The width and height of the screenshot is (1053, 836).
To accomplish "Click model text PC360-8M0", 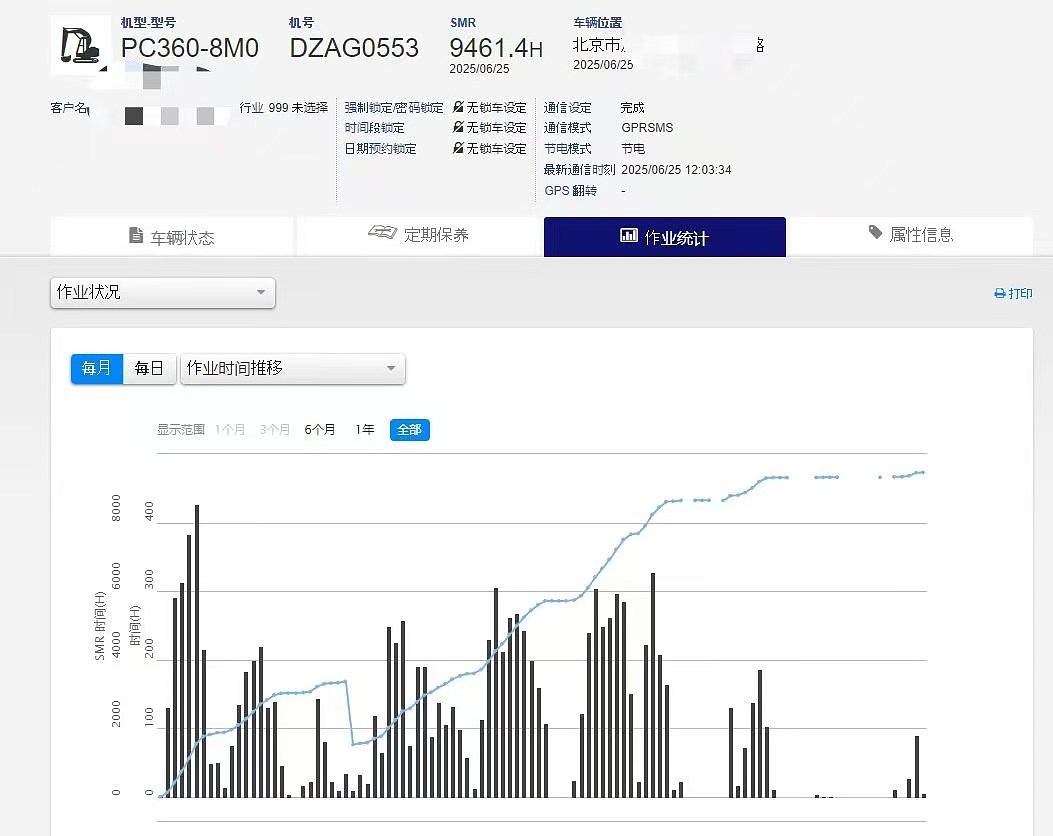I will (189, 48).
